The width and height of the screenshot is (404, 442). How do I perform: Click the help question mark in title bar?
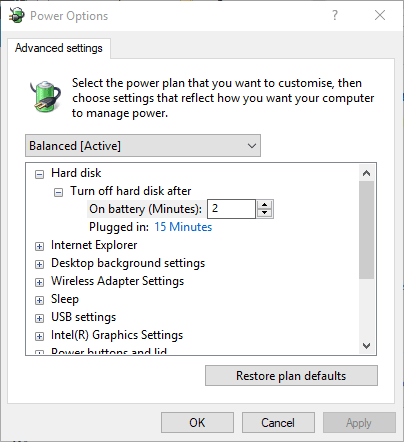335,15
